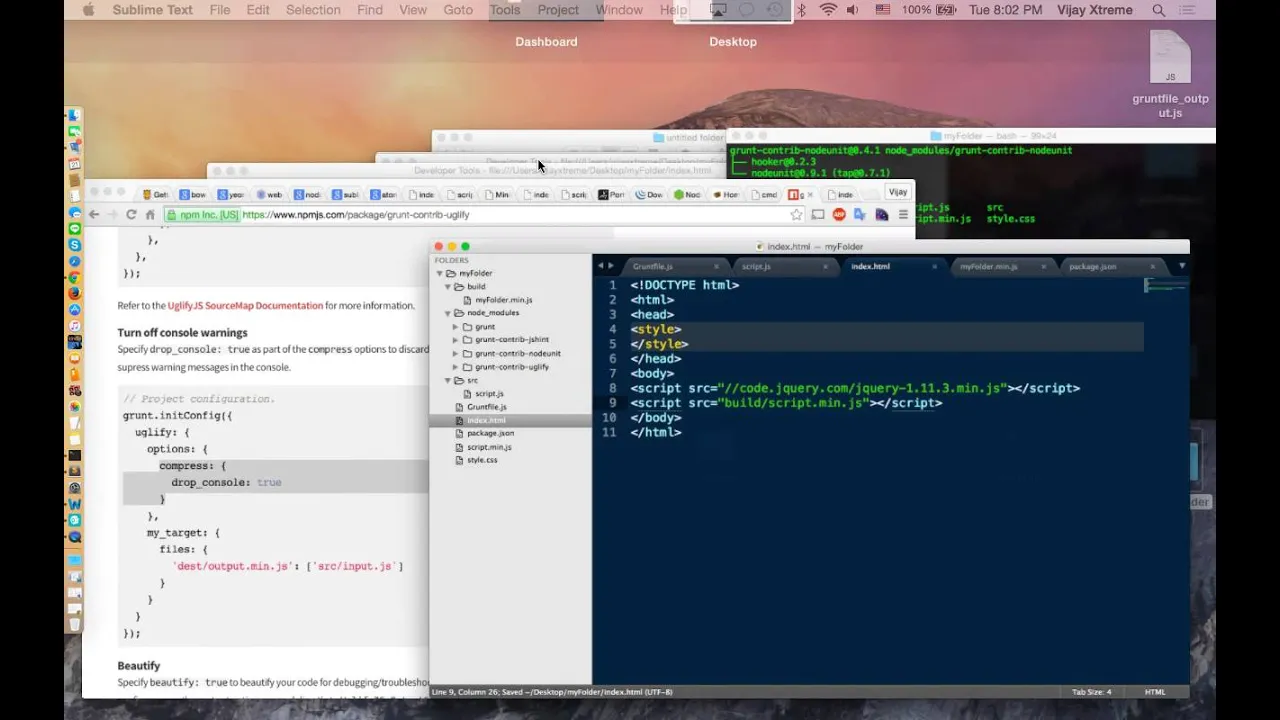
Task: Click the volume speaker icon
Action: click(x=852, y=10)
